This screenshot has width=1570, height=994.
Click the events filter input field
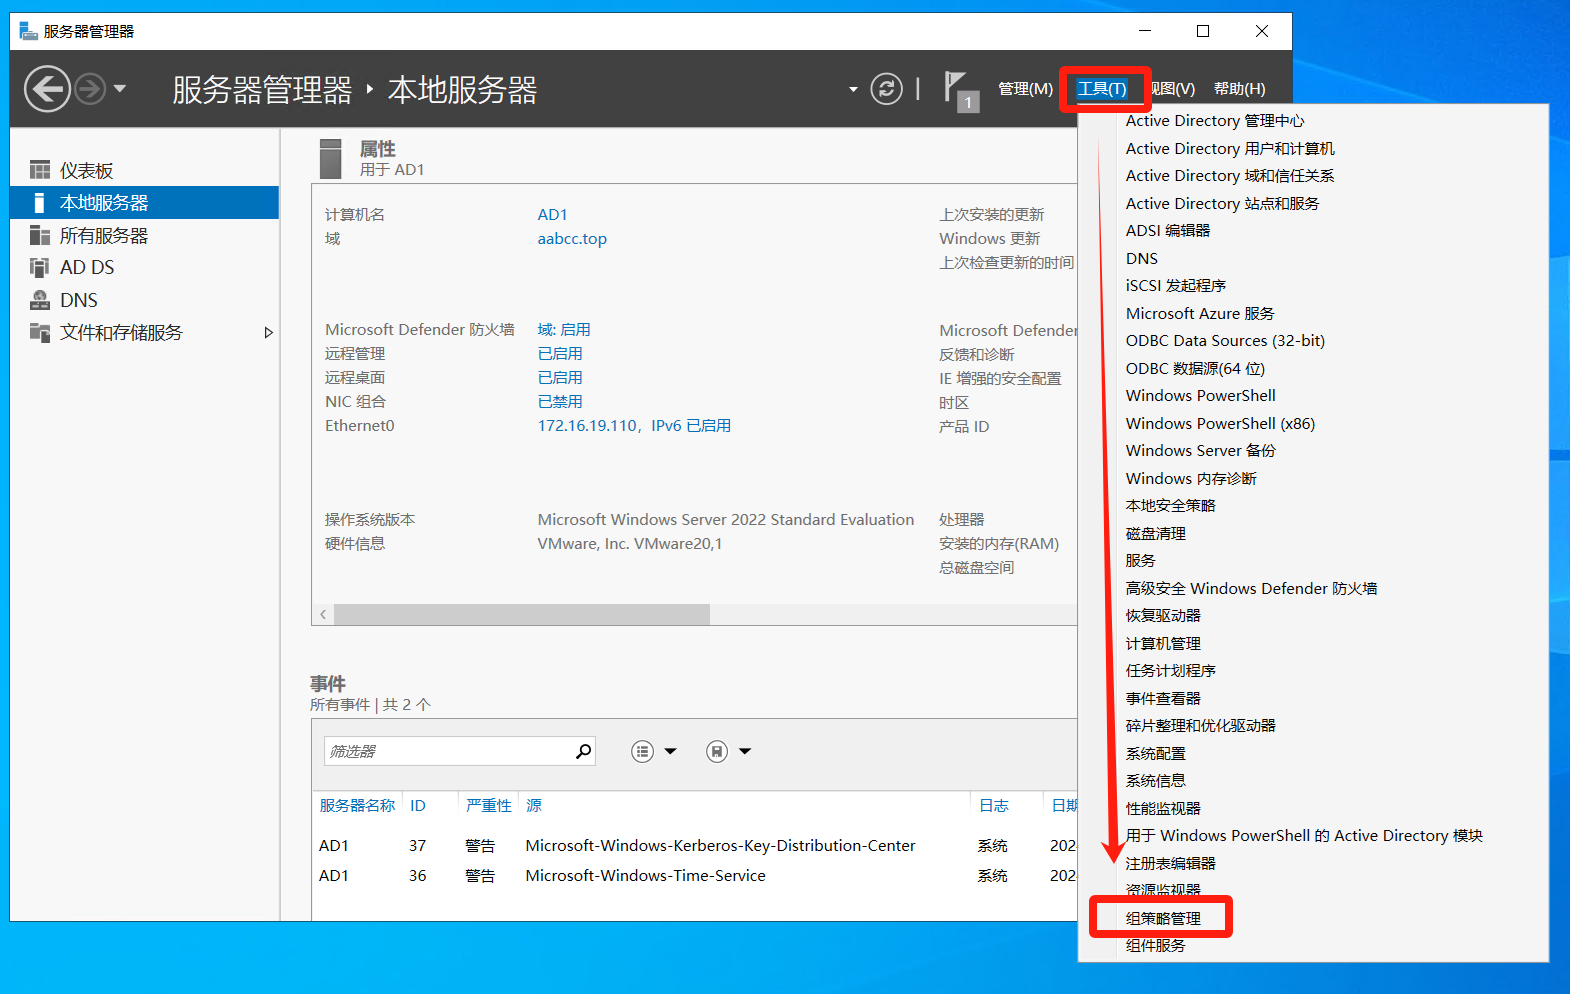point(448,751)
